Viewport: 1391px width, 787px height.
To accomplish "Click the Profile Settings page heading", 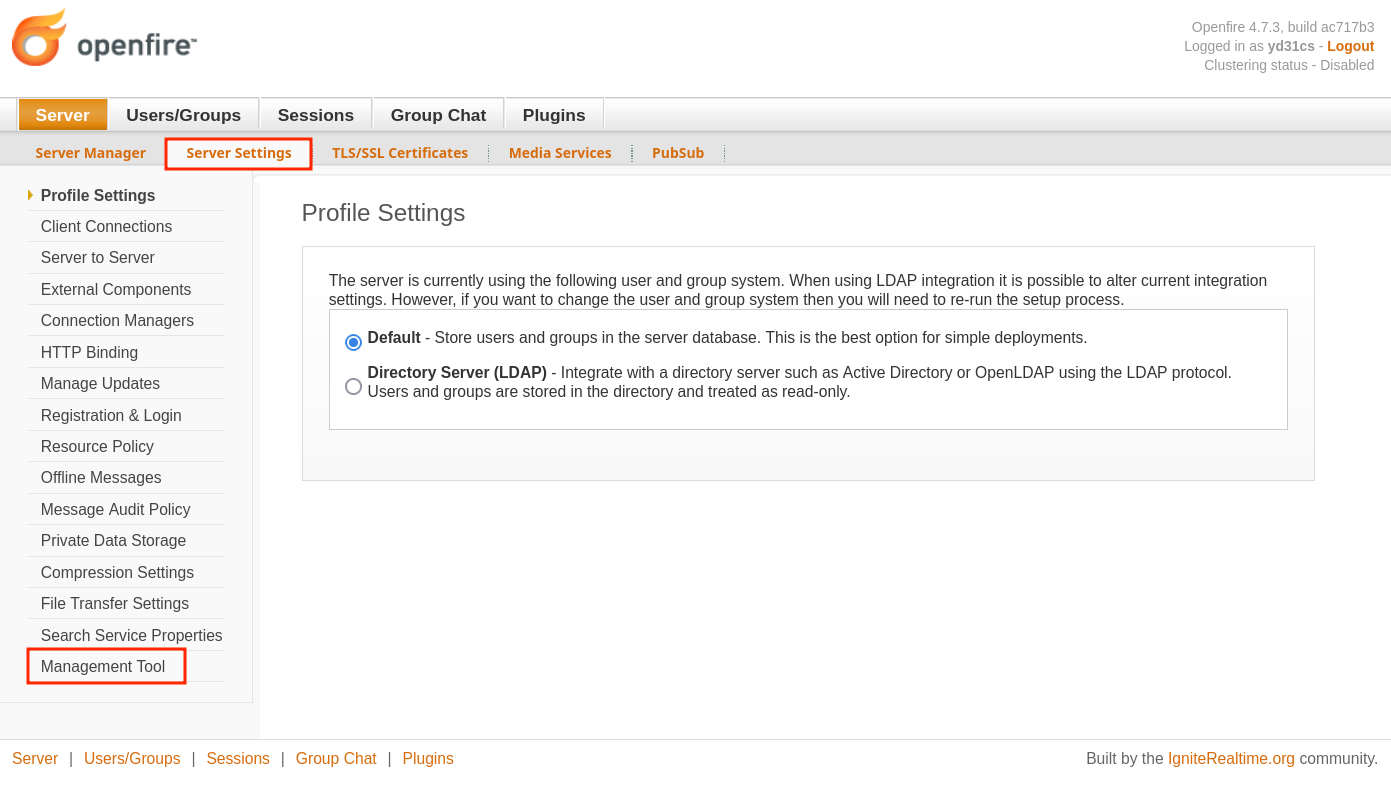I will click(x=383, y=213).
